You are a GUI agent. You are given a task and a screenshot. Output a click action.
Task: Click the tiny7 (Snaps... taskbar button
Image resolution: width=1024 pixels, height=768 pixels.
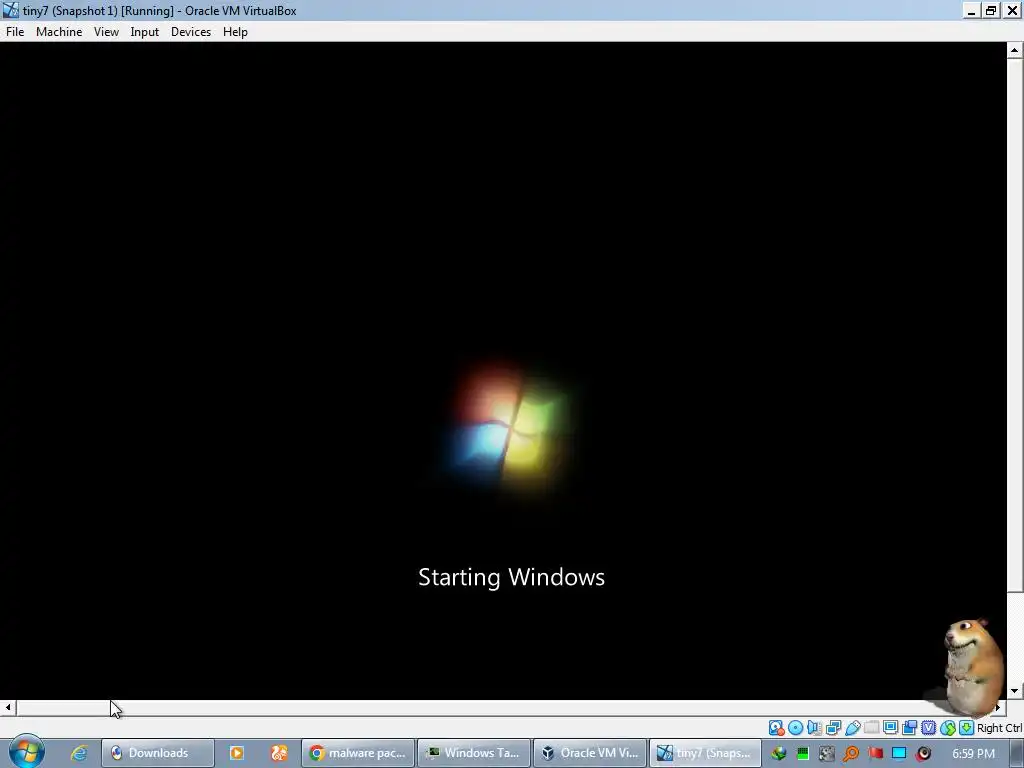click(x=705, y=753)
